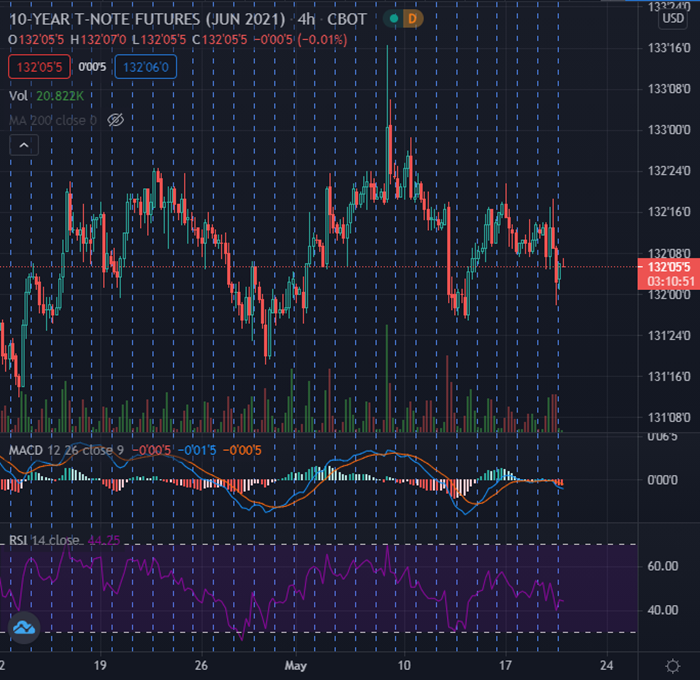This screenshot has height=680, width=700.
Task: Click the orange D delayed data badge
Action: tap(414, 18)
